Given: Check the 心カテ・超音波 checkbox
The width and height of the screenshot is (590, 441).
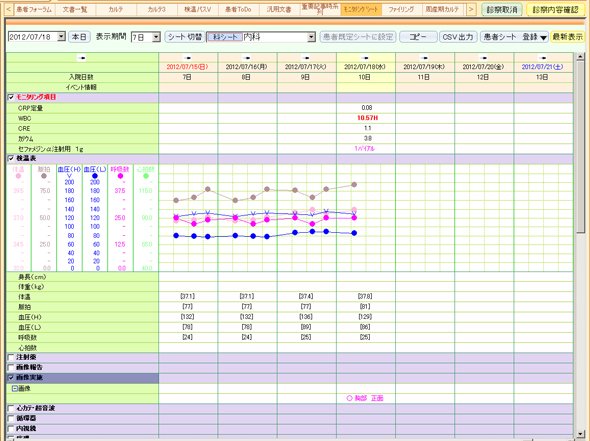Looking at the screenshot, I should coord(11,408).
